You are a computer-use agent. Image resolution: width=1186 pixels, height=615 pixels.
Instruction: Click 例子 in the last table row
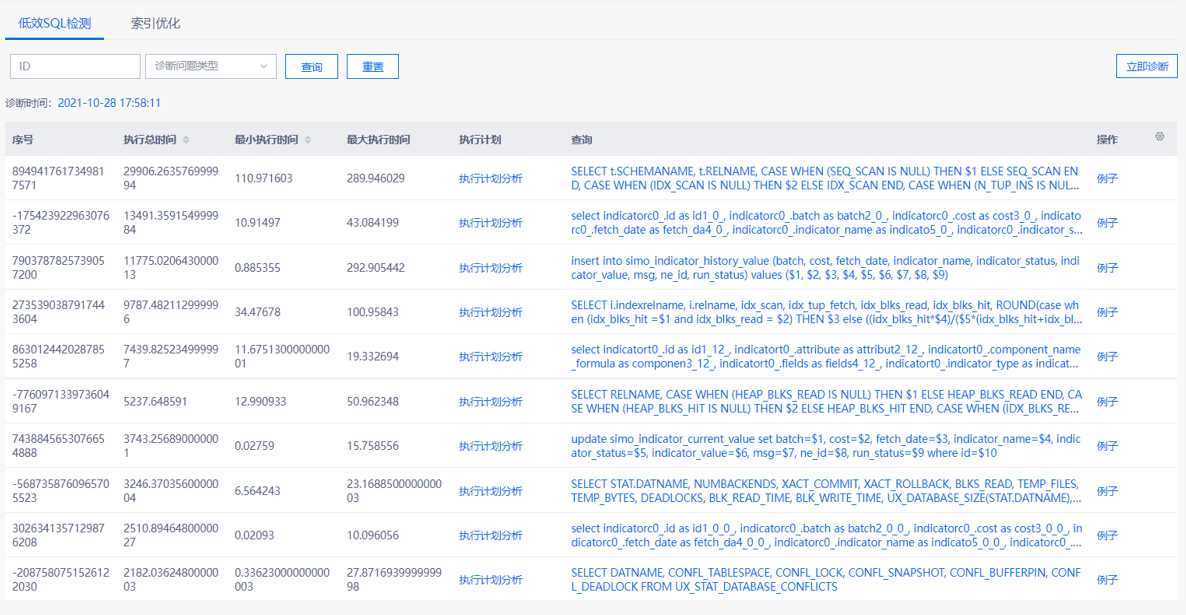[1107, 580]
